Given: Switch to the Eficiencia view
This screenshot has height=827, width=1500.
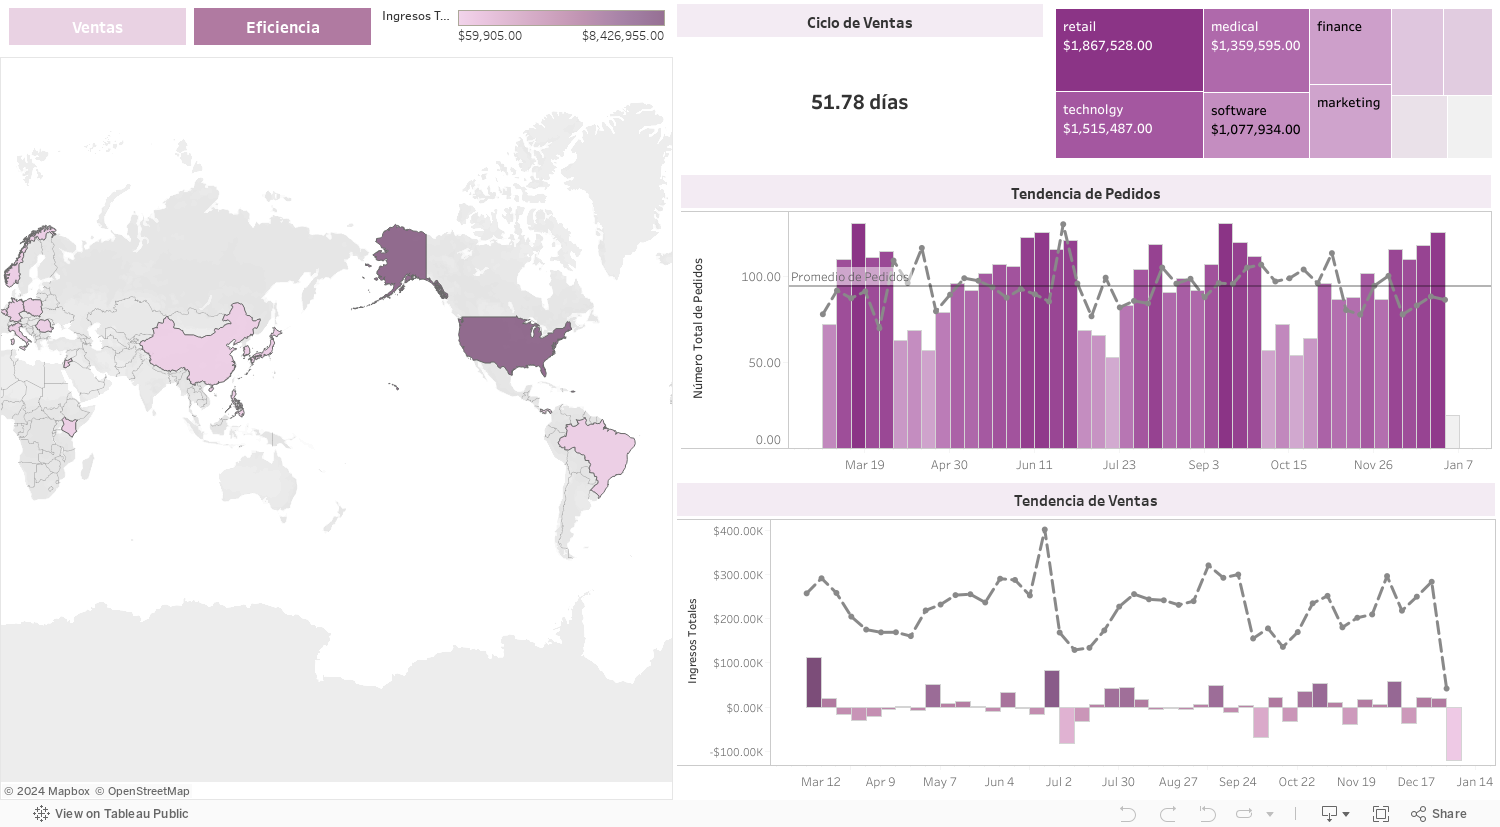Looking at the screenshot, I should (x=282, y=27).
